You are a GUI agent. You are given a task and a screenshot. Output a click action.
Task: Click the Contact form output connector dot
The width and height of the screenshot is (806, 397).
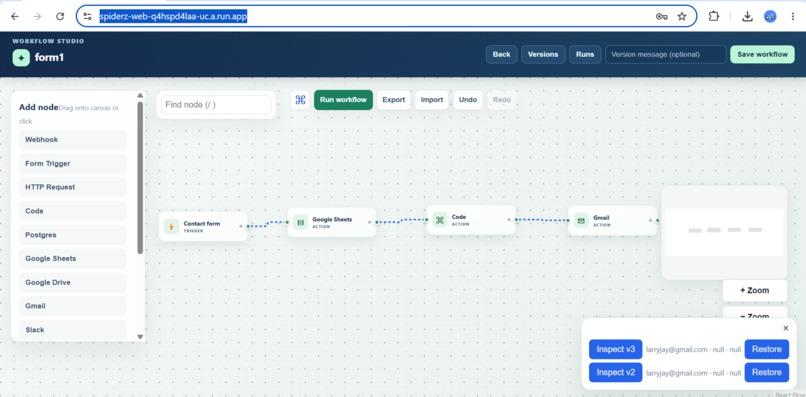[x=248, y=226]
